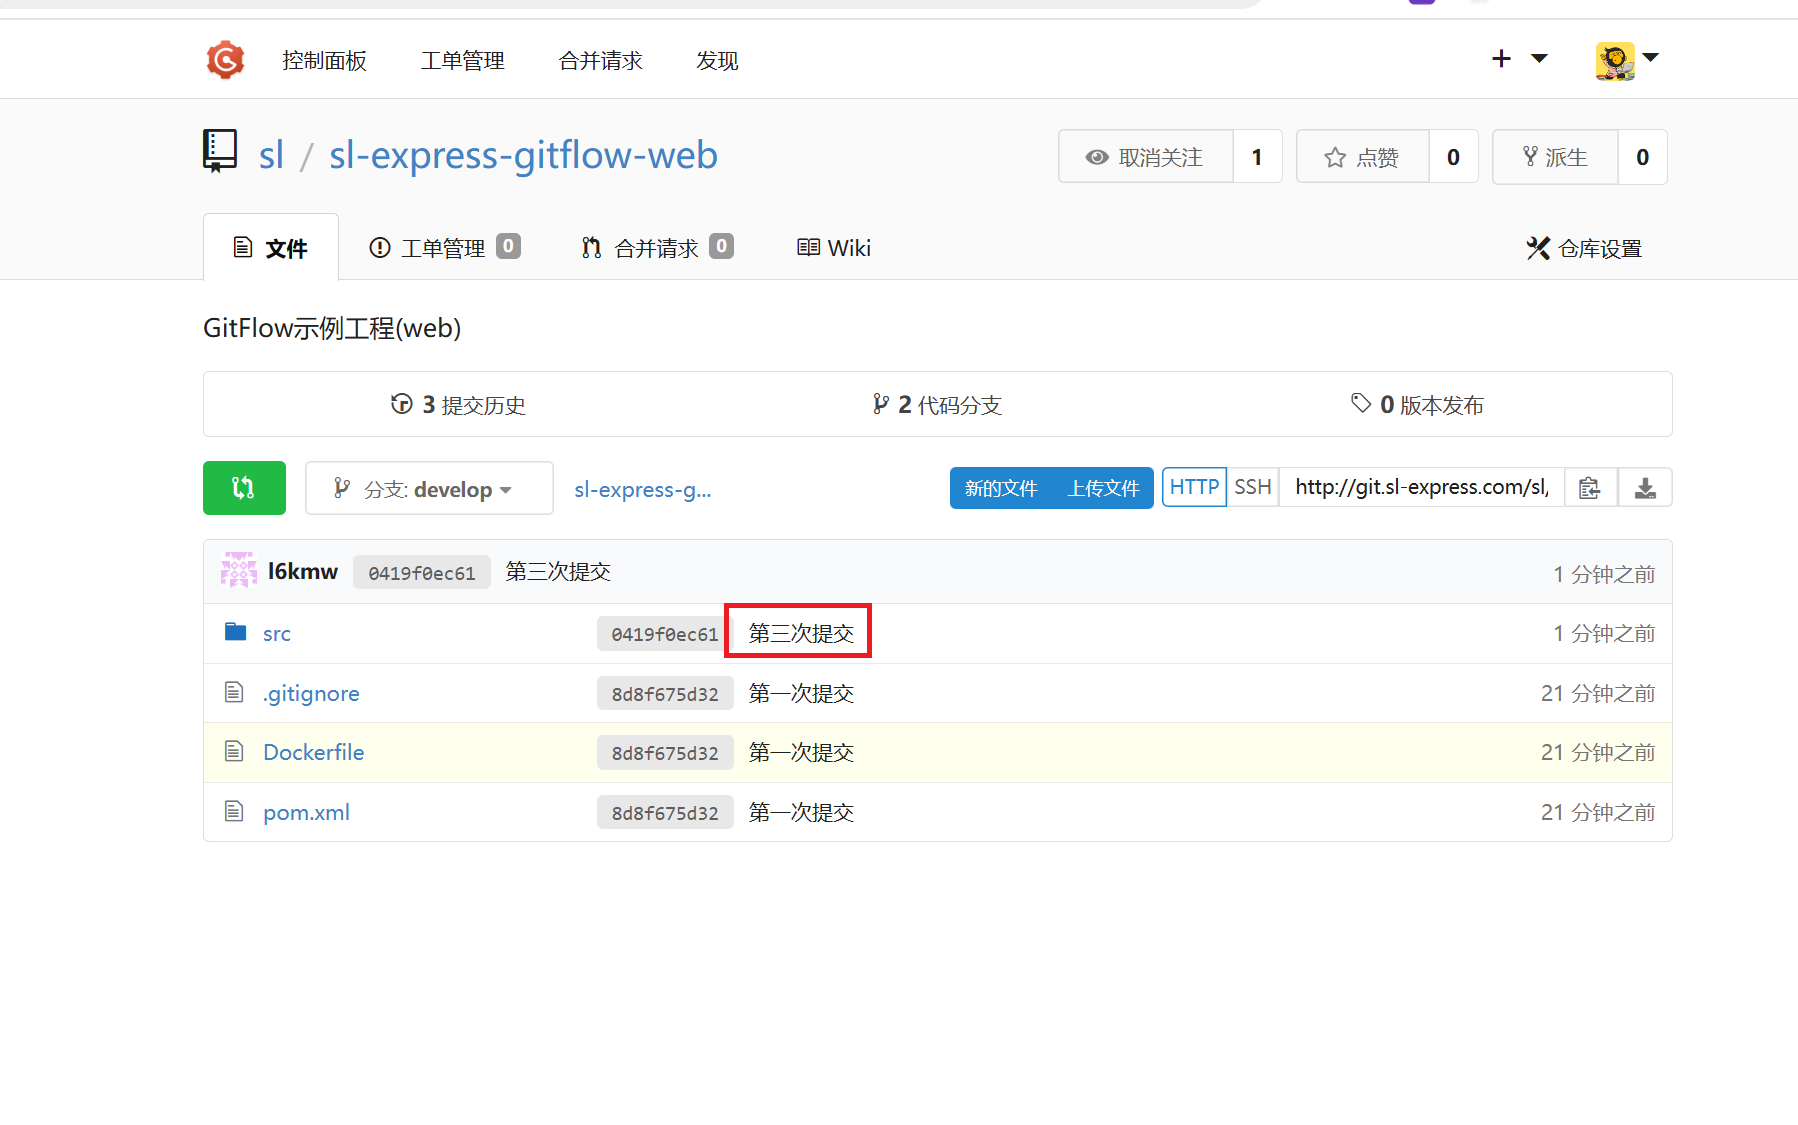Download repository archive icon
This screenshot has height=1125, width=1798.
coord(1645,487)
